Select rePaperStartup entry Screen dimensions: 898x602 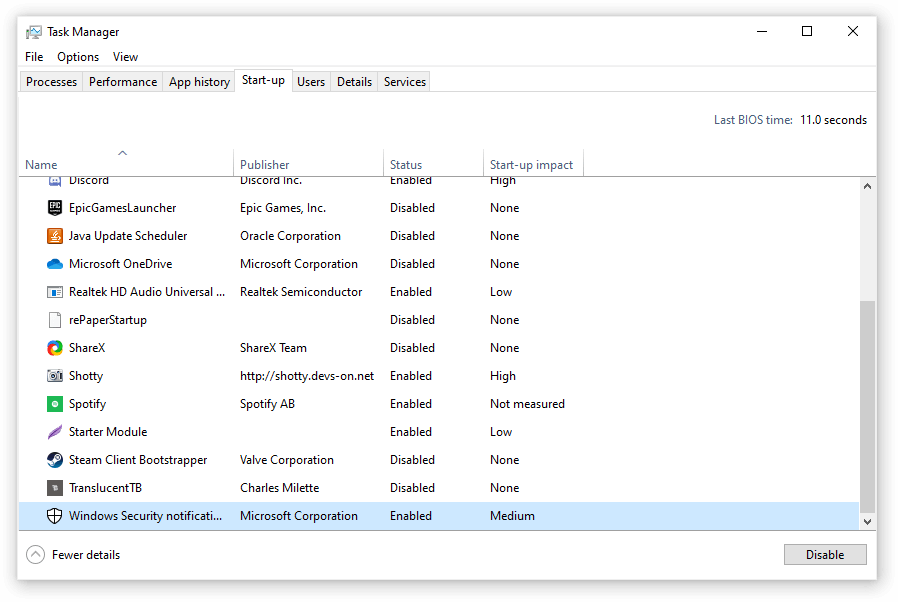coord(108,320)
